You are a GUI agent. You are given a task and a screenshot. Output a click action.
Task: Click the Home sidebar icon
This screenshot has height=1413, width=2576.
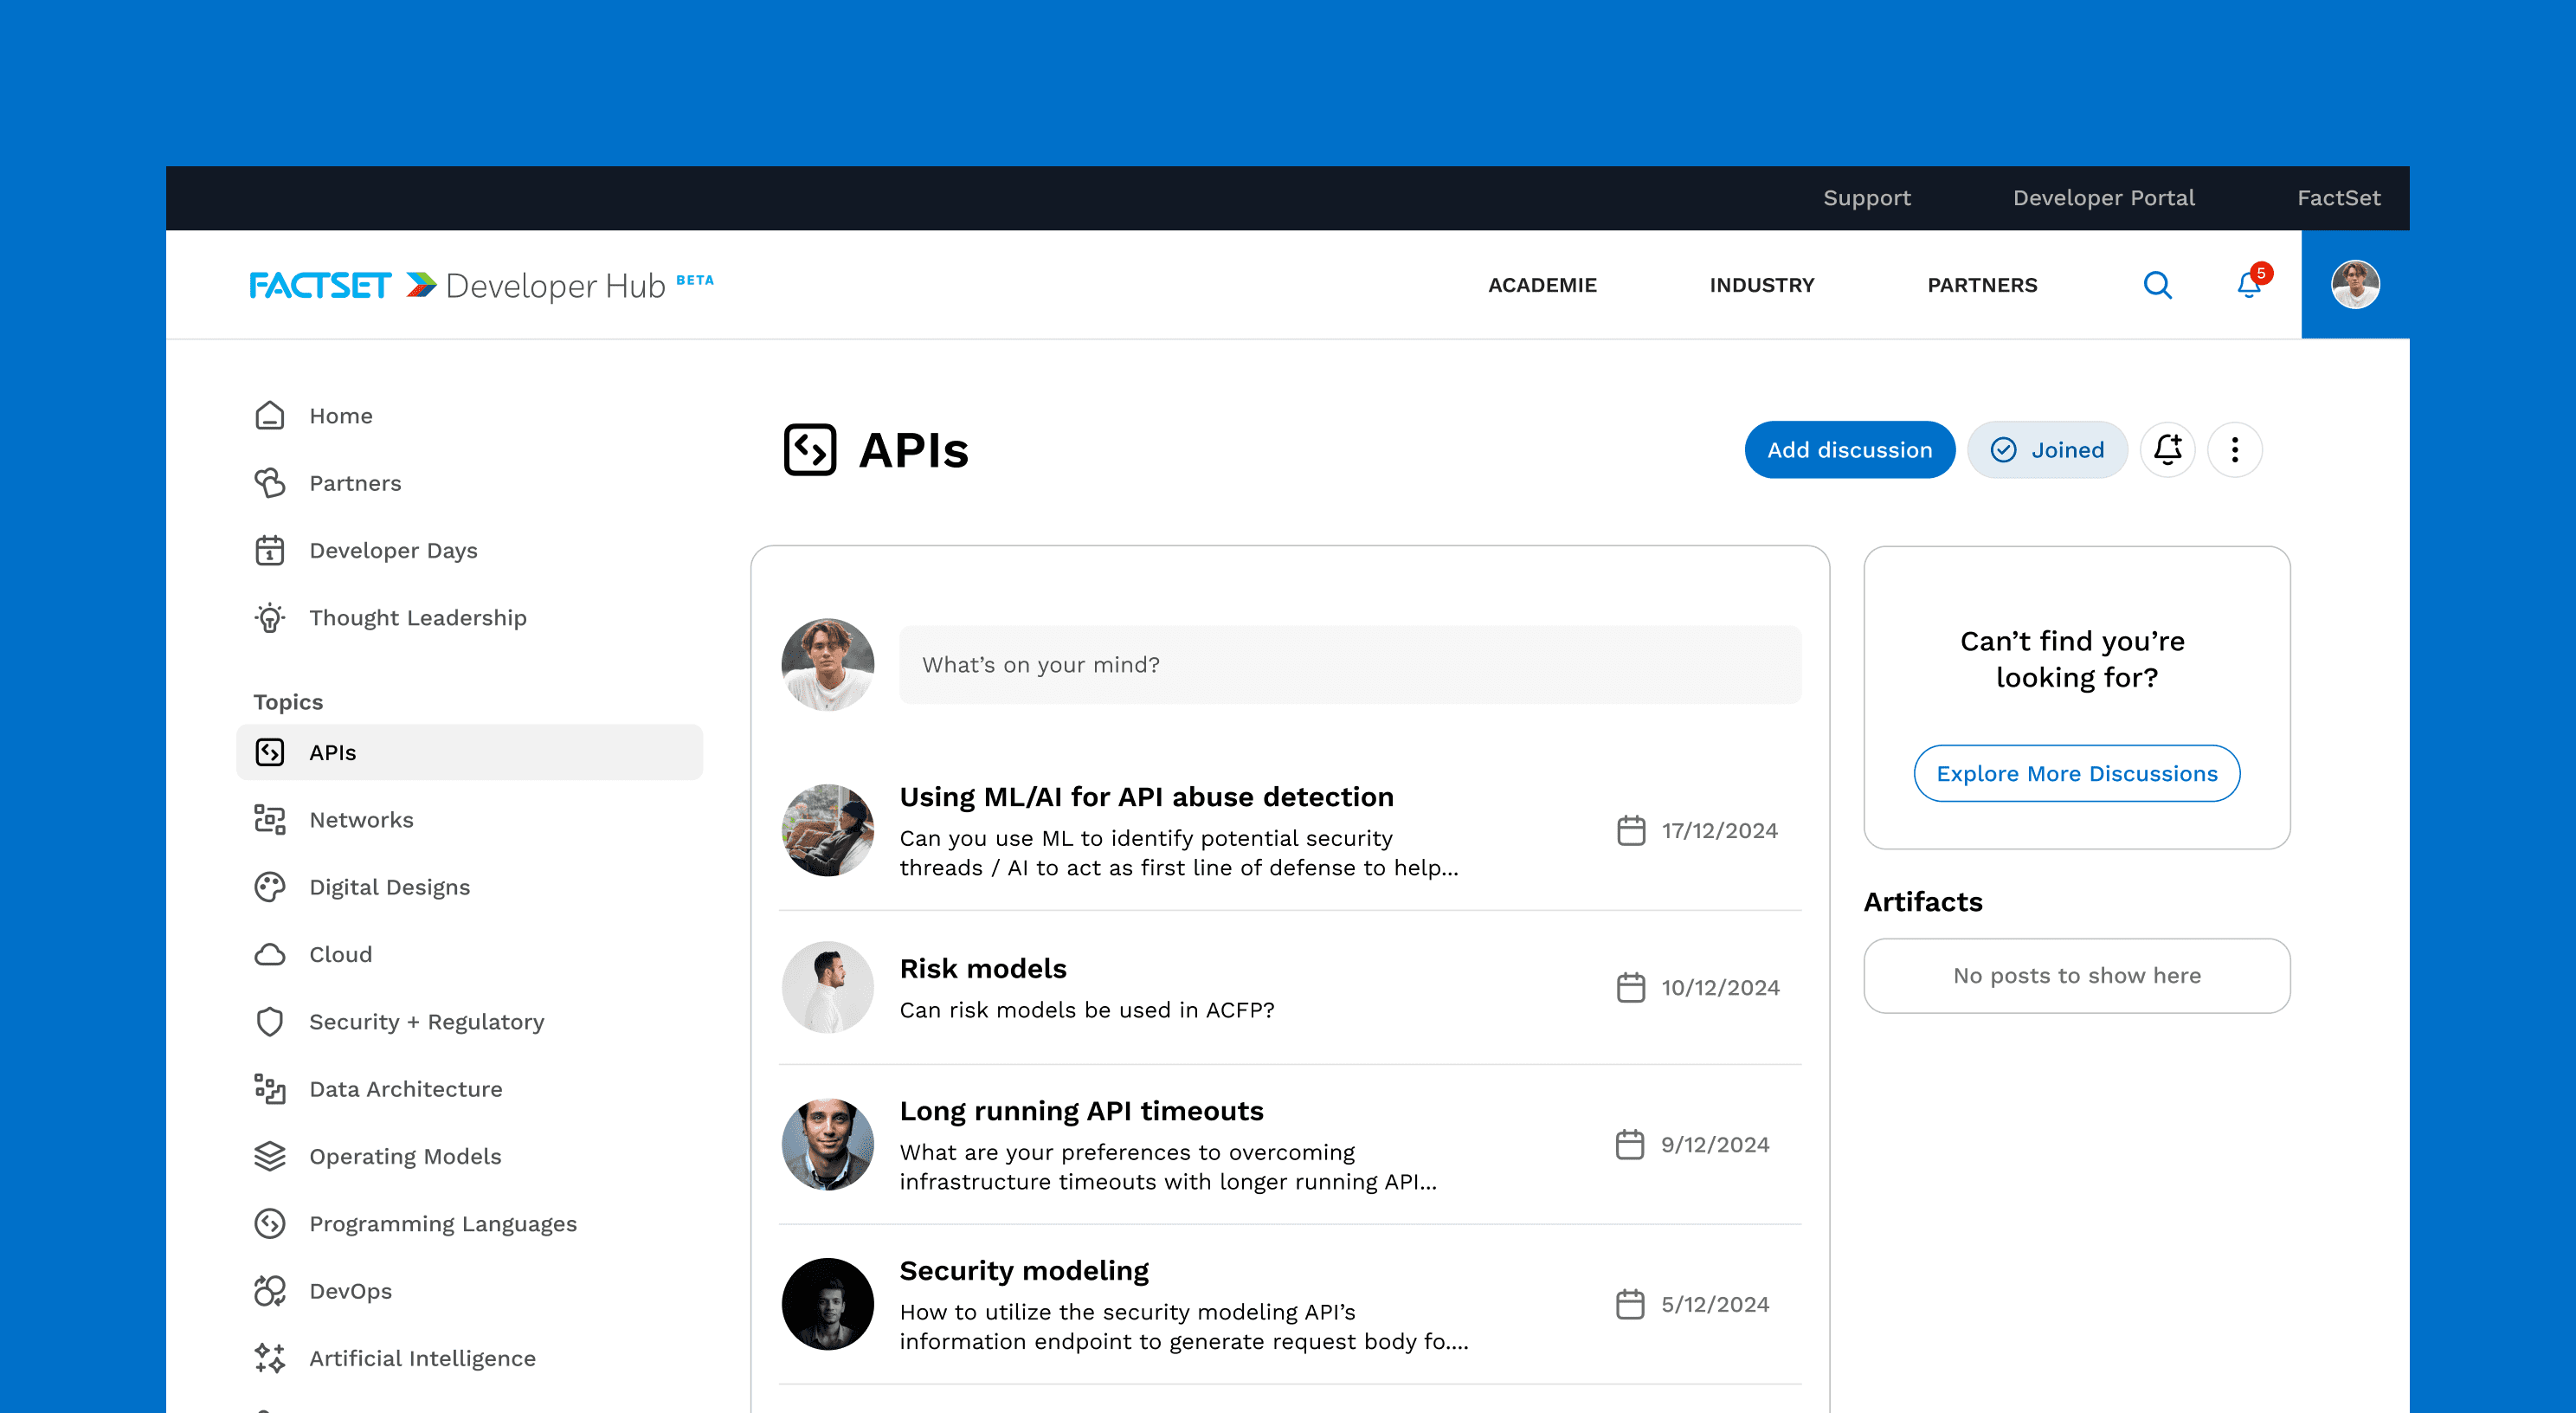270,416
